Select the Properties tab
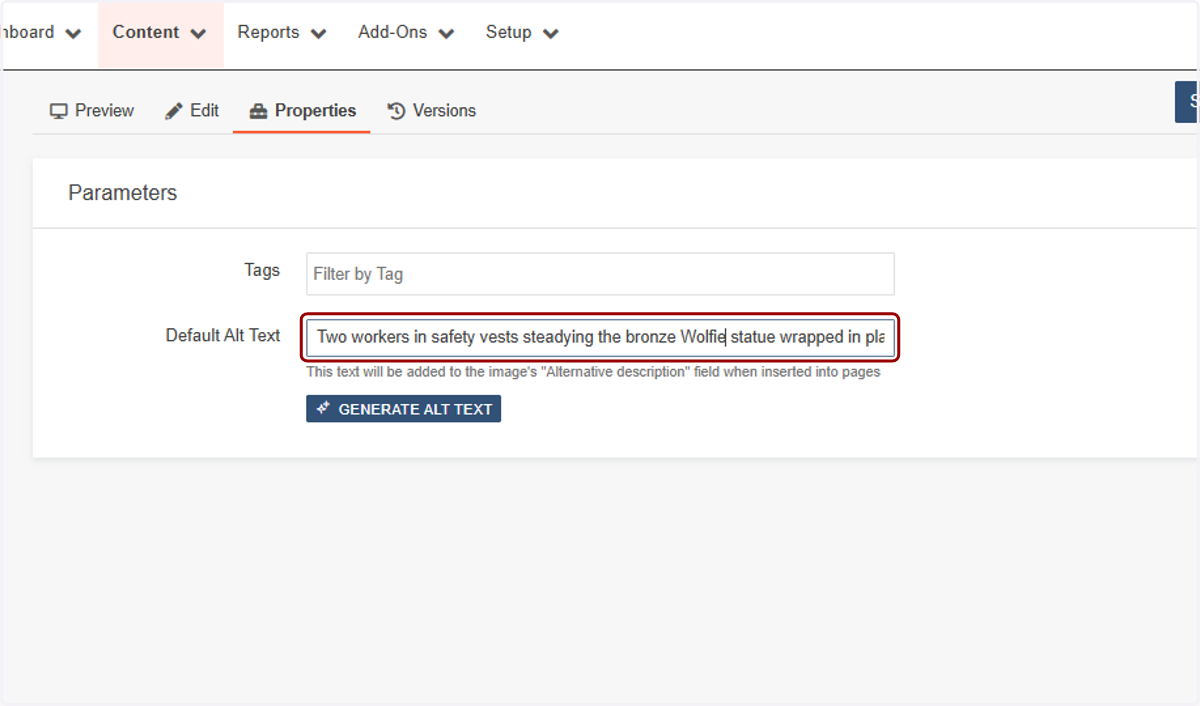Screen dimensions: 1200x706 pos(302,111)
